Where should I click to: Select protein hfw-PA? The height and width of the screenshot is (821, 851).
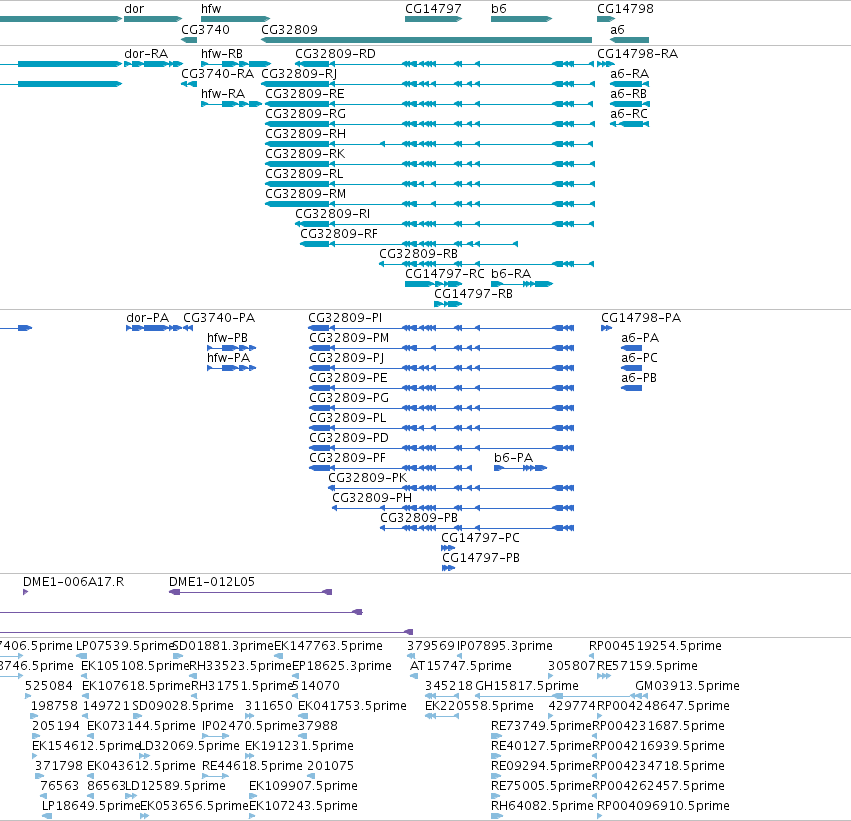click(x=228, y=358)
